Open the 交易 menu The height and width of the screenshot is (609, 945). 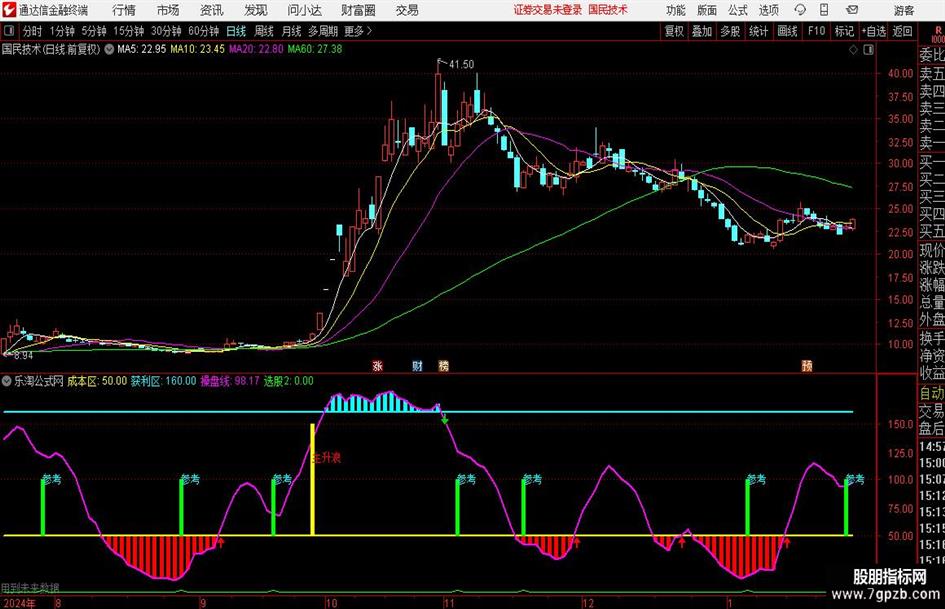pos(407,10)
